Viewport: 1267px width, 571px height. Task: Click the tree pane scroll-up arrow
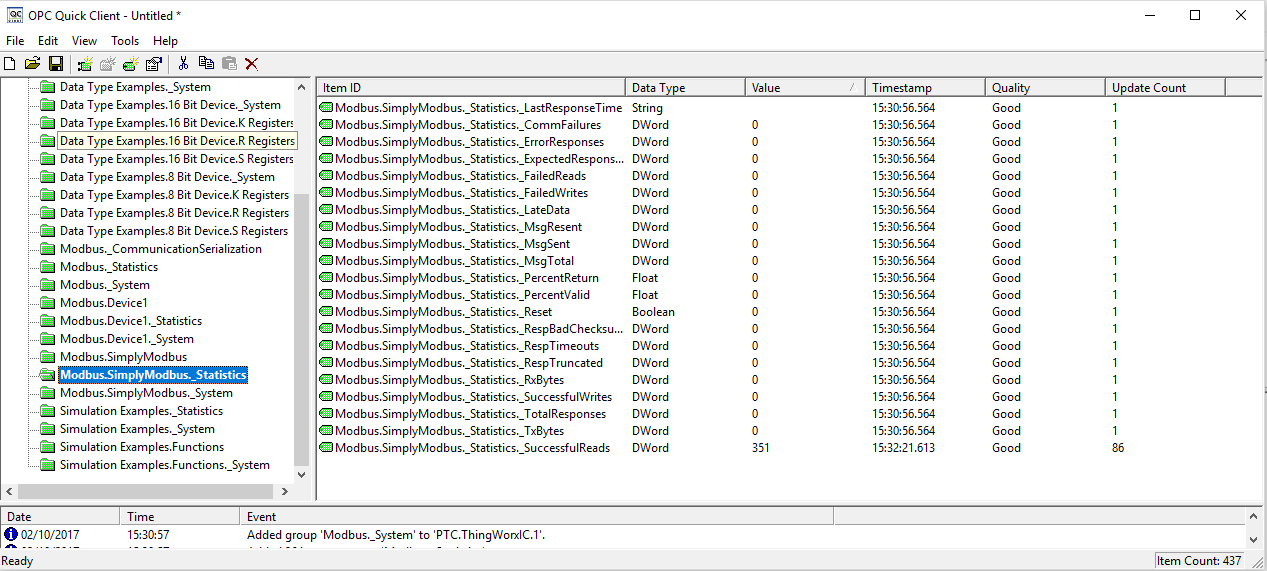(x=302, y=86)
